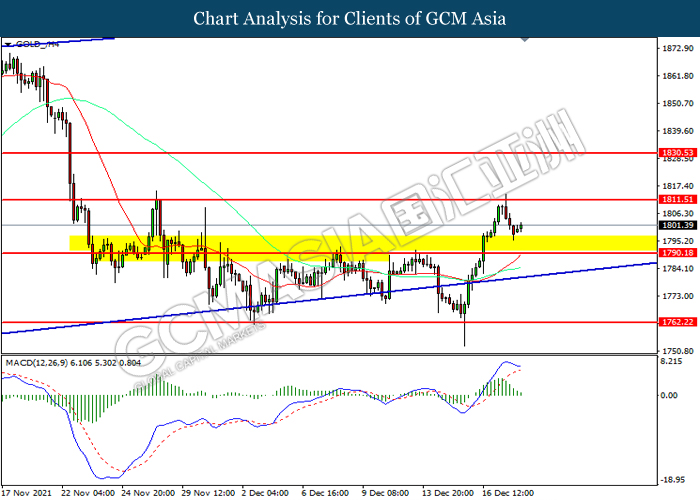The height and width of the screenshot is (500, 700).
Task: Select the 1830.53 red resistance price label
Action: coord(678,153)
